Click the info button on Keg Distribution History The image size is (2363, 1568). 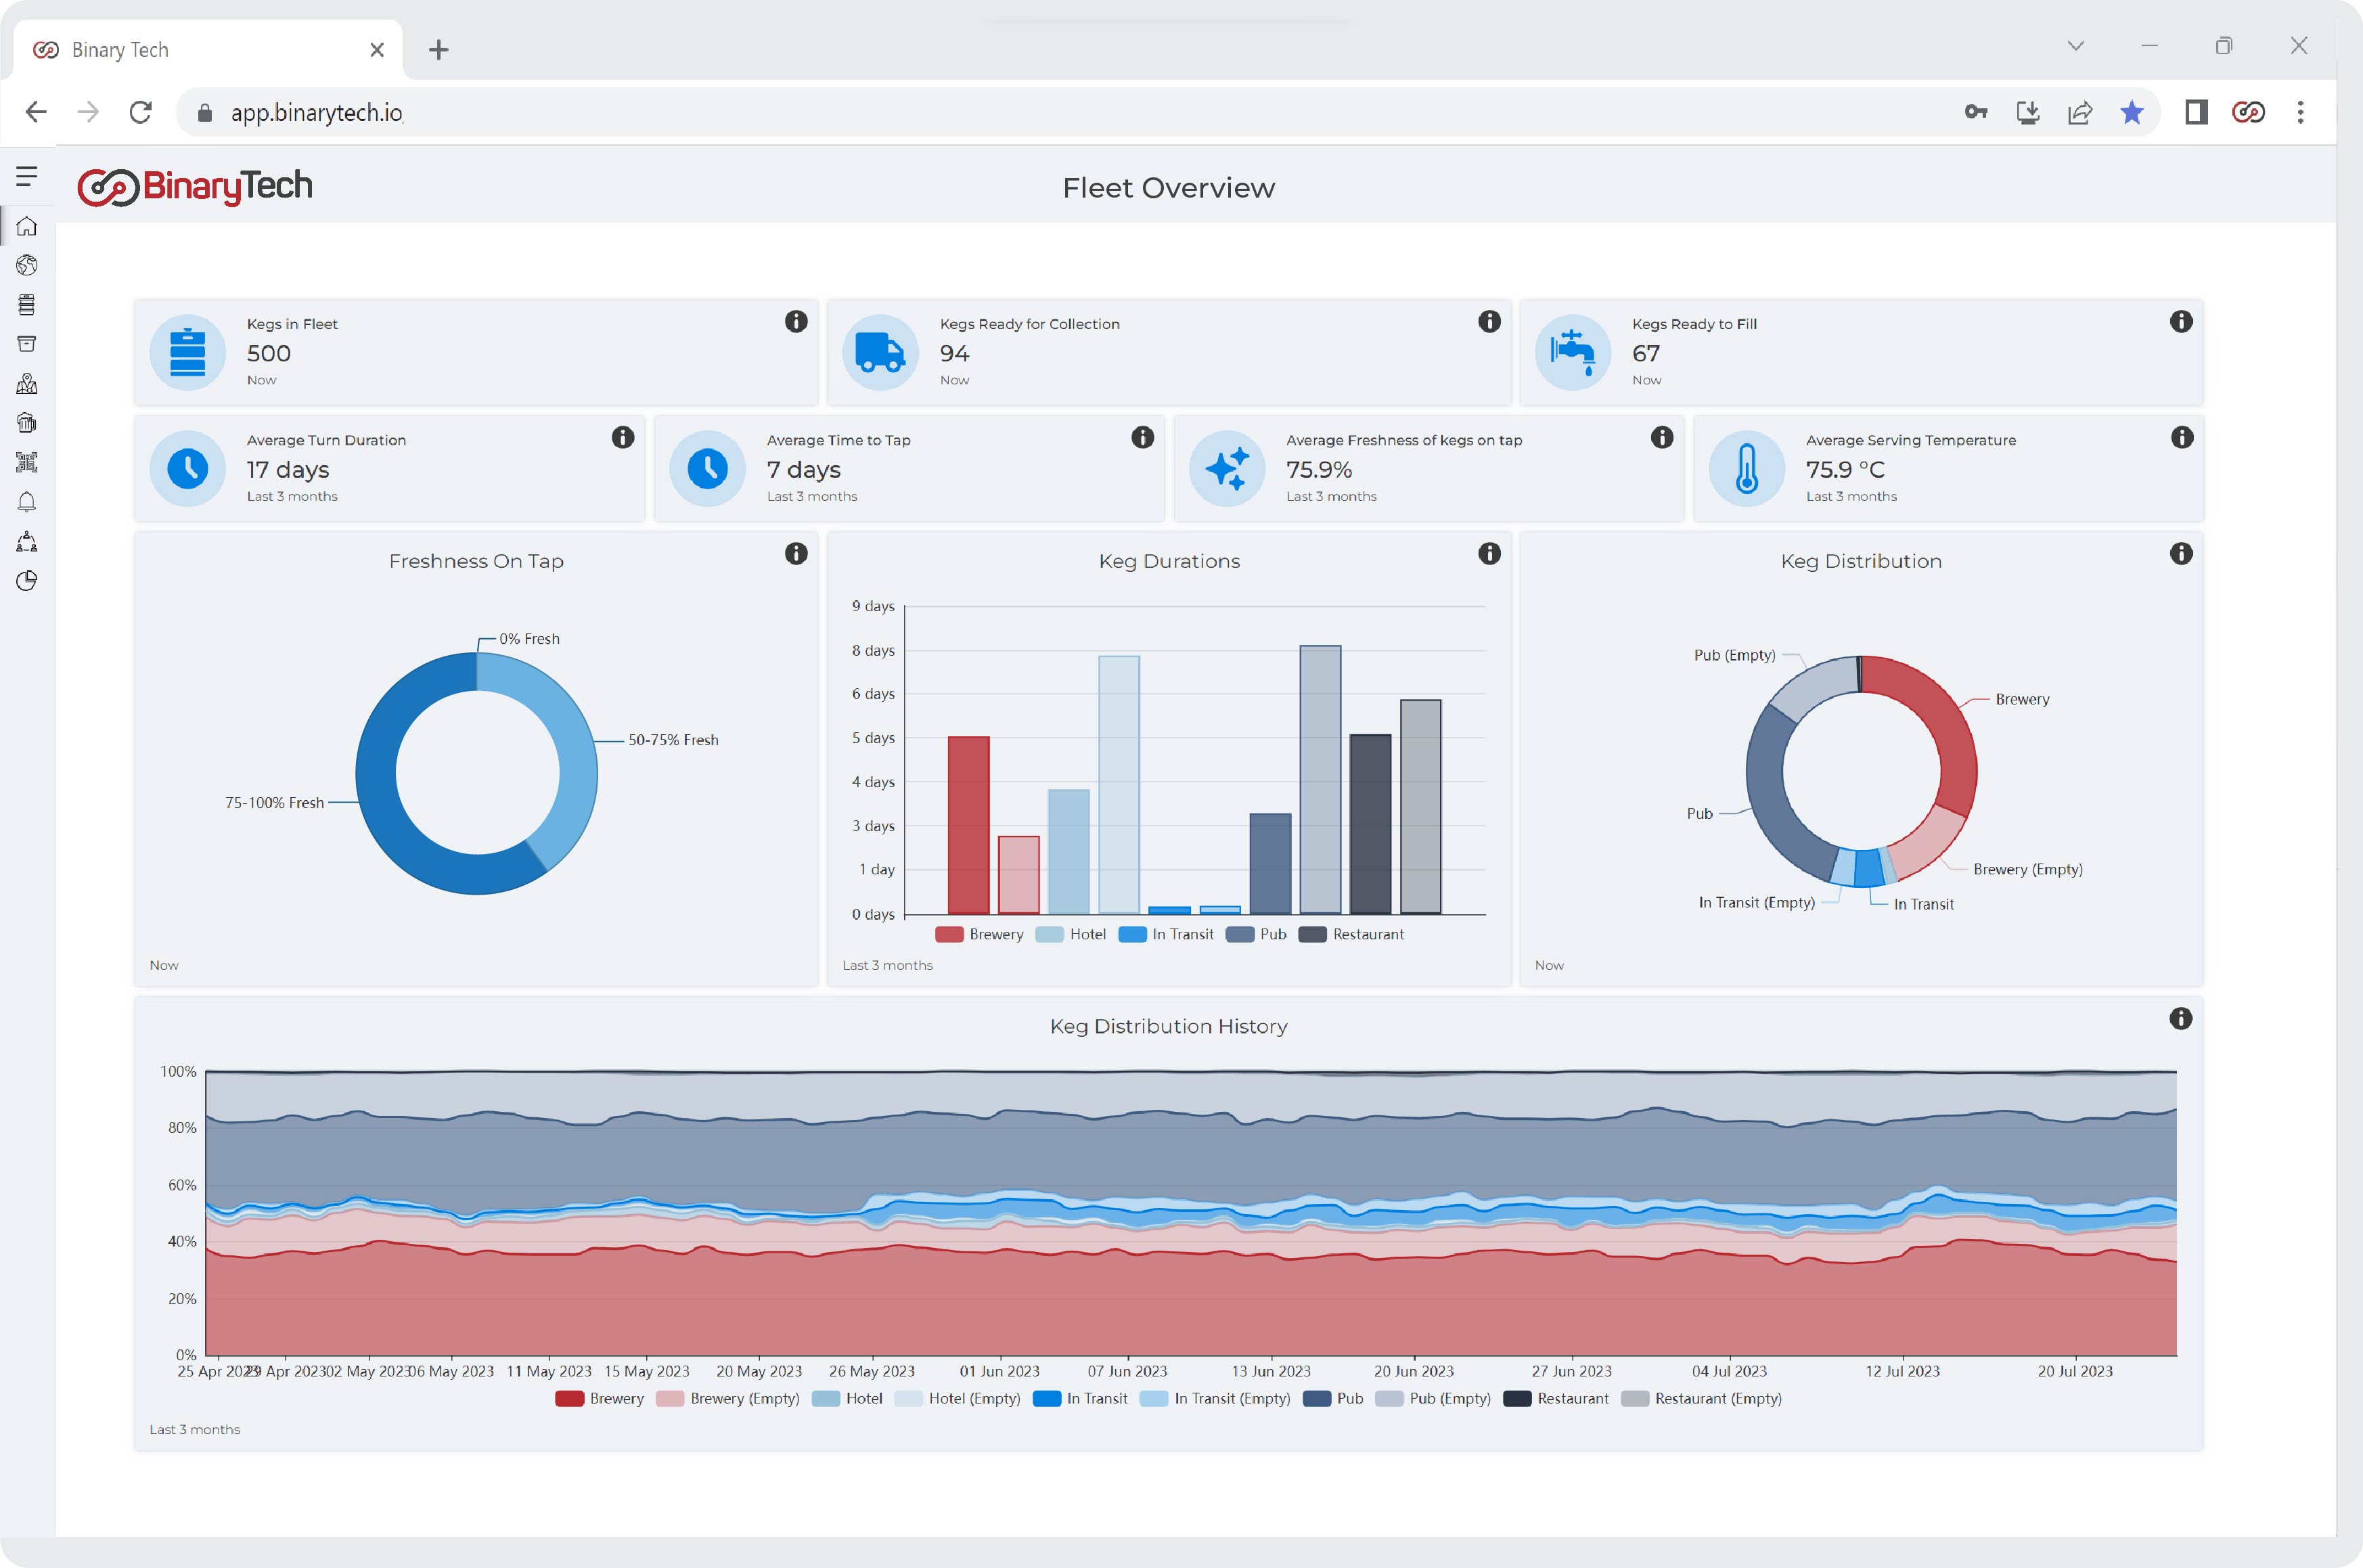(2182, 1019)
